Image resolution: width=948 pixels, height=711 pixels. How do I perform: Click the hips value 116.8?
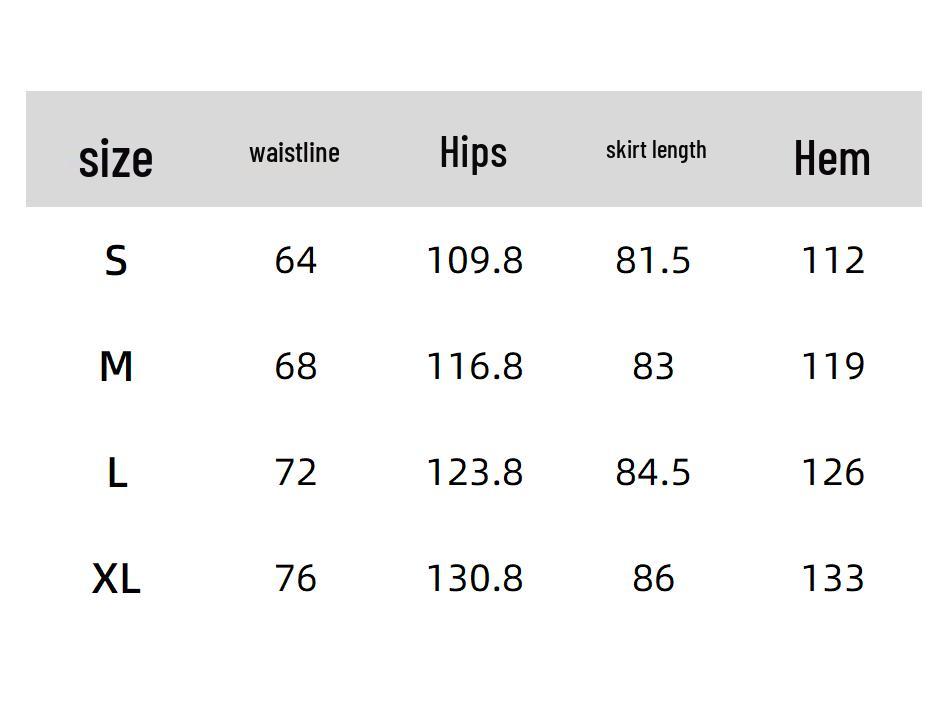pyautogui.click(x=475, y=367)
